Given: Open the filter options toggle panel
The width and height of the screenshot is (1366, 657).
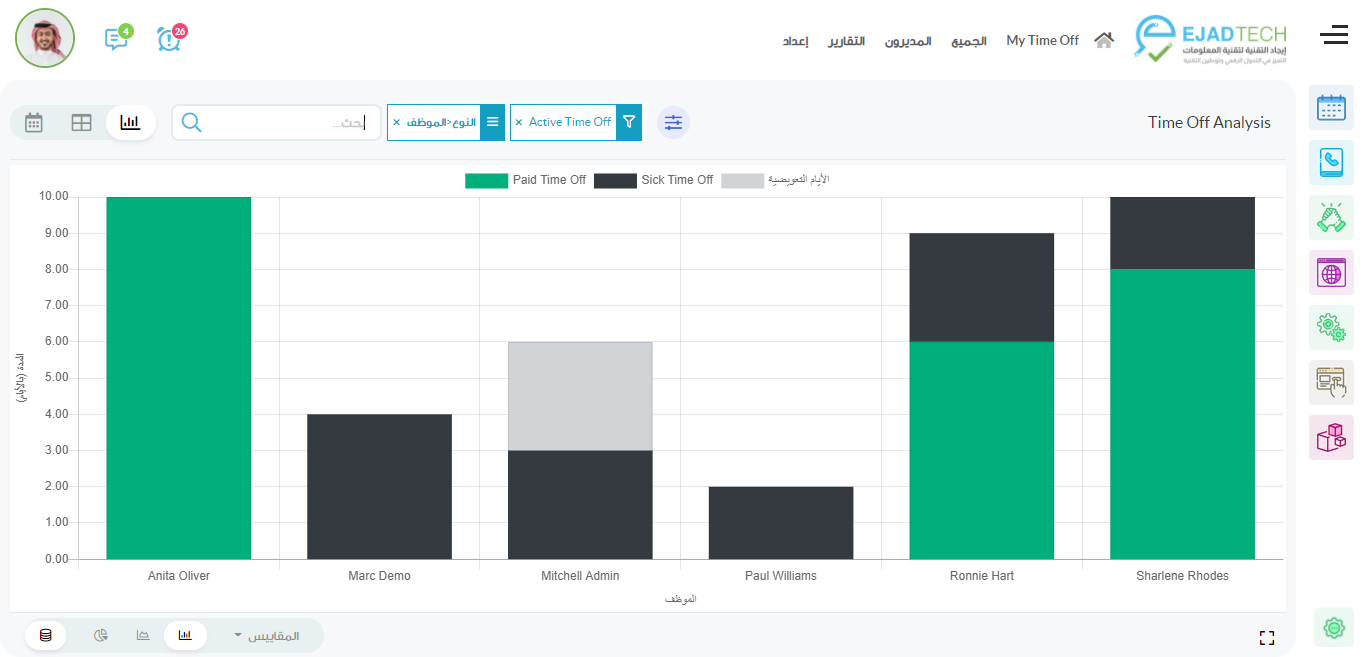Looking at the screenshot, I should pos(673,122).
